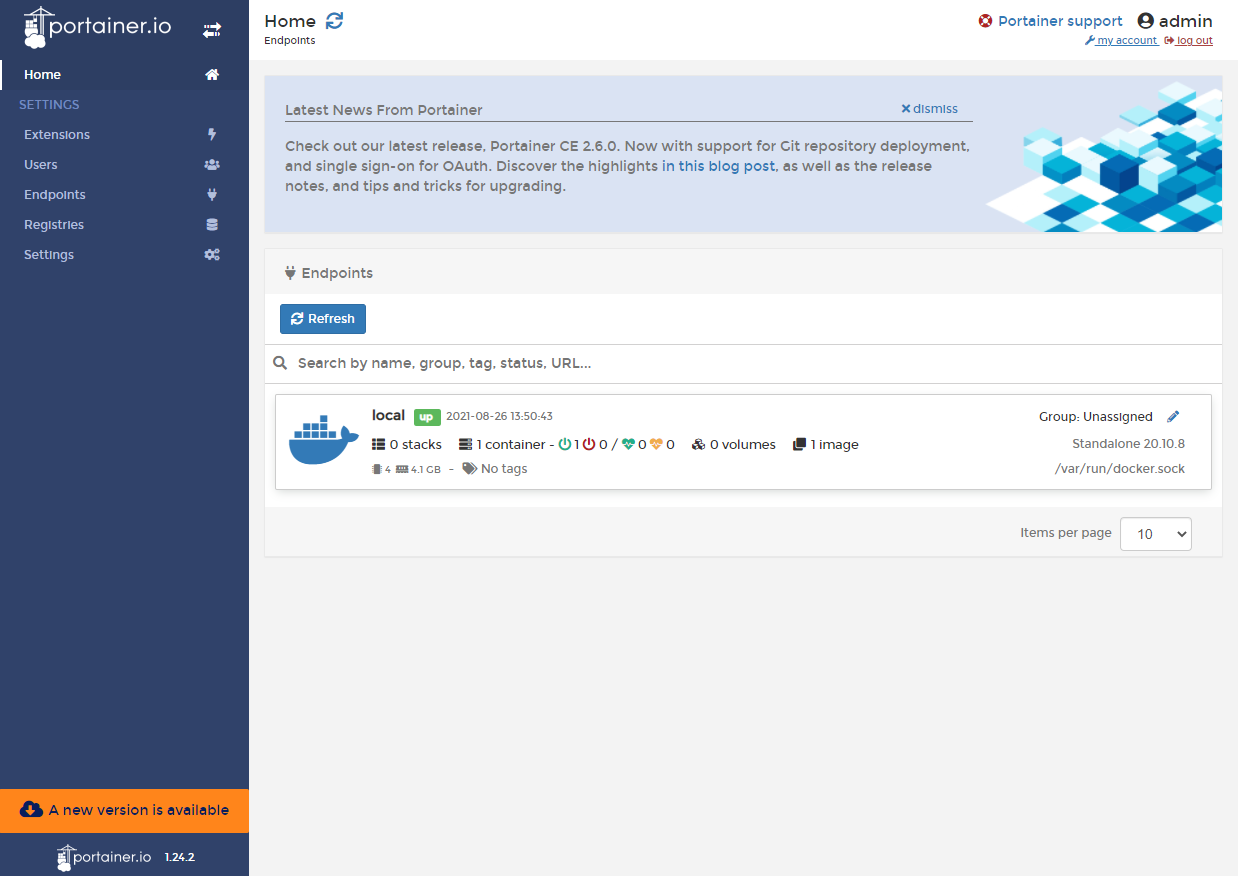Dismiss the Latest News banner
Screen dimensions: 1238x876
point(929,109)
